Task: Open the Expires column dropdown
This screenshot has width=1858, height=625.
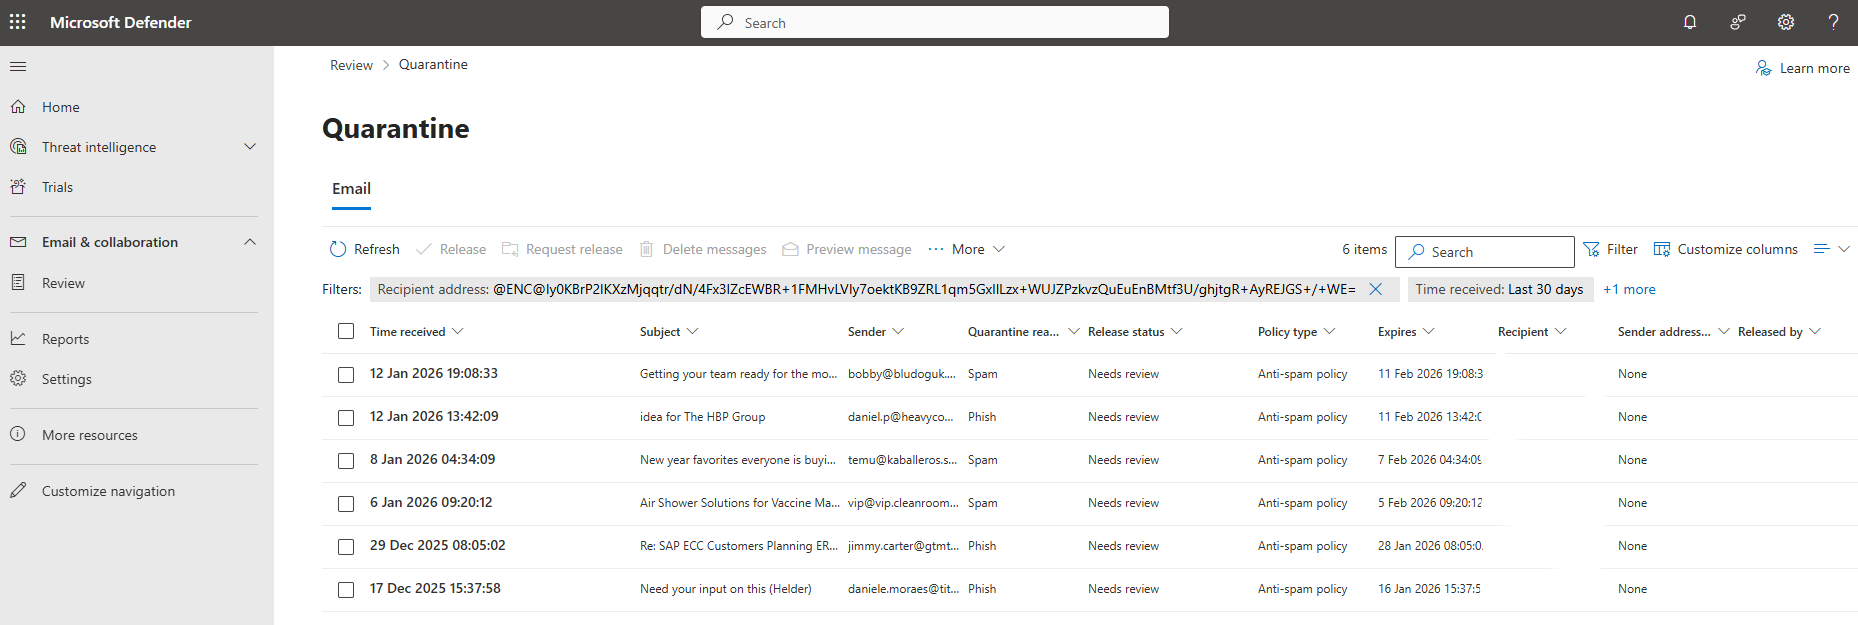Action: pos(1429,331)
